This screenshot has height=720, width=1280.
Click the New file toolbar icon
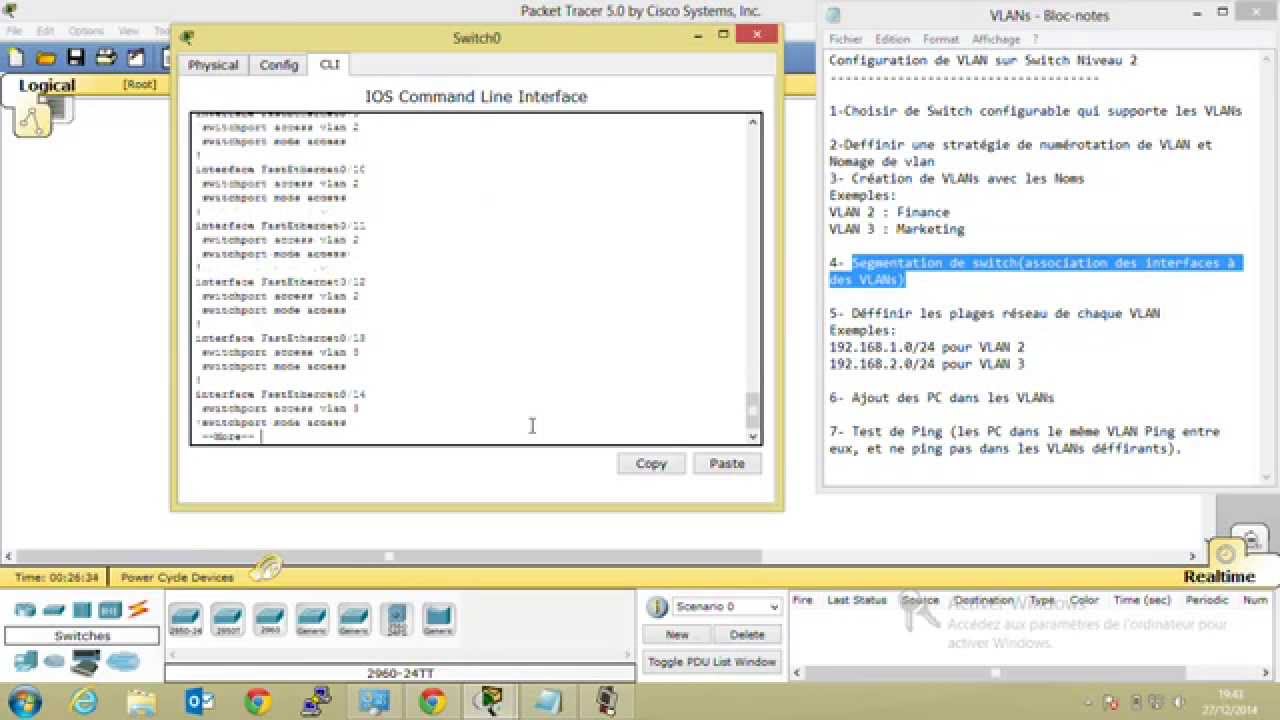[15, 58]
